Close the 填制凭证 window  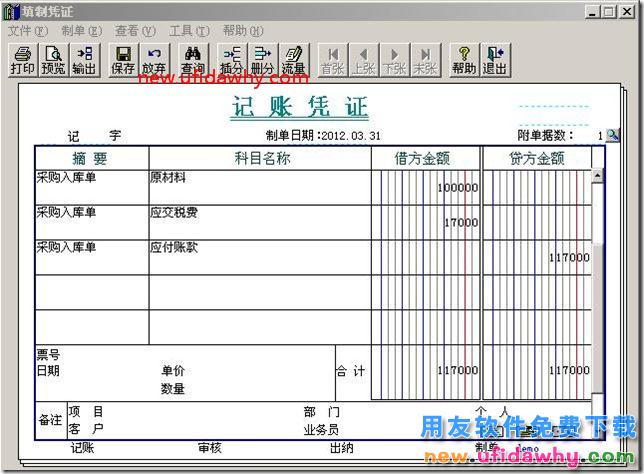(x=627, y=12)
